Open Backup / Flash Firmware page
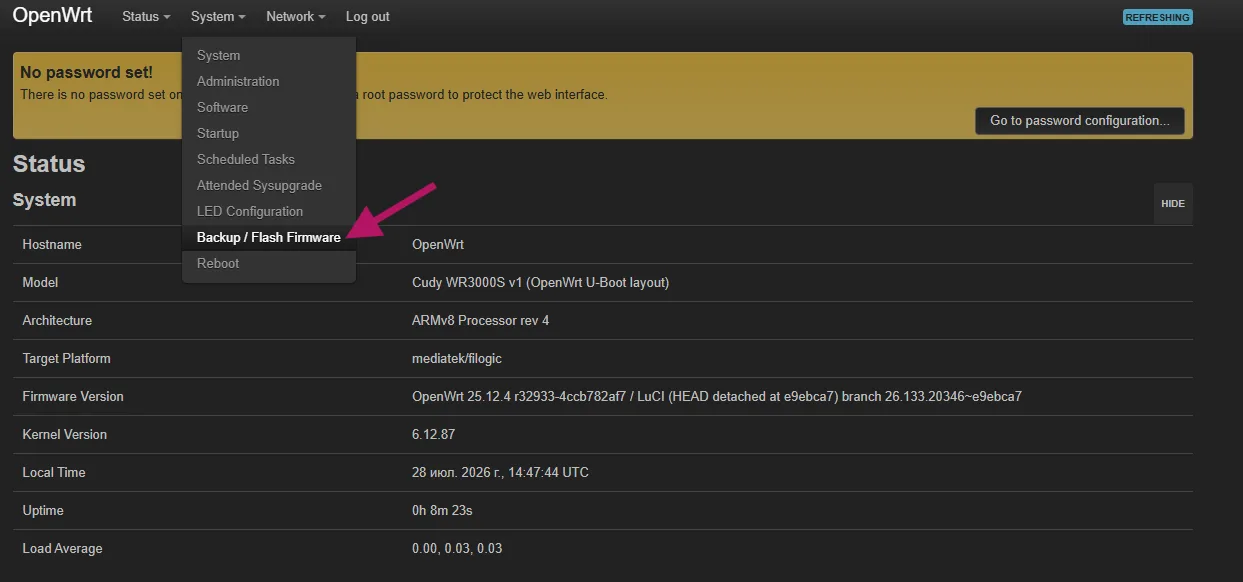 [269, 237]
